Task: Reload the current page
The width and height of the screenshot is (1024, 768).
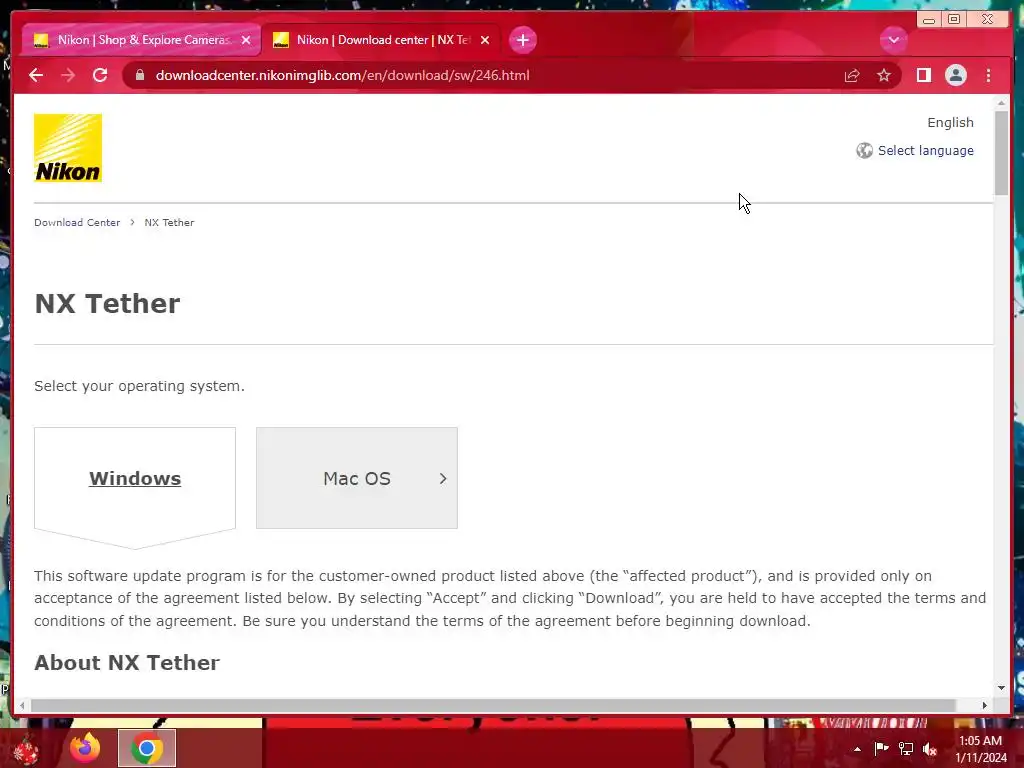Action: 100,75
